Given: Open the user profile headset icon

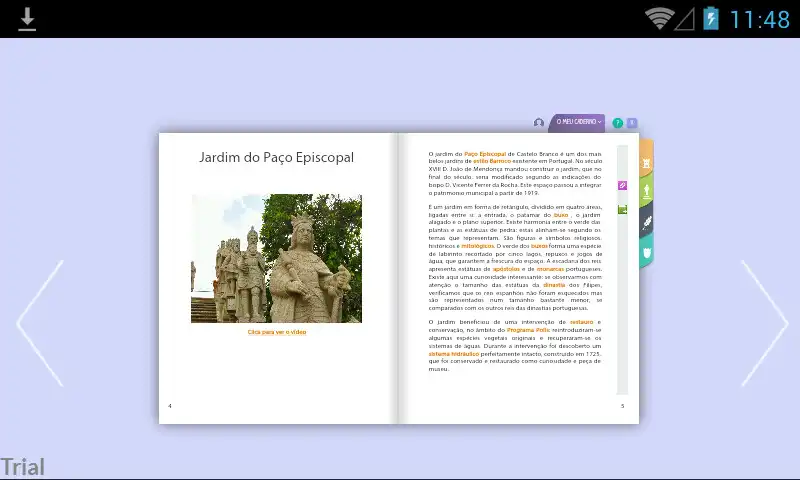Looking at the screenshot, I should [x=538, y=122].
